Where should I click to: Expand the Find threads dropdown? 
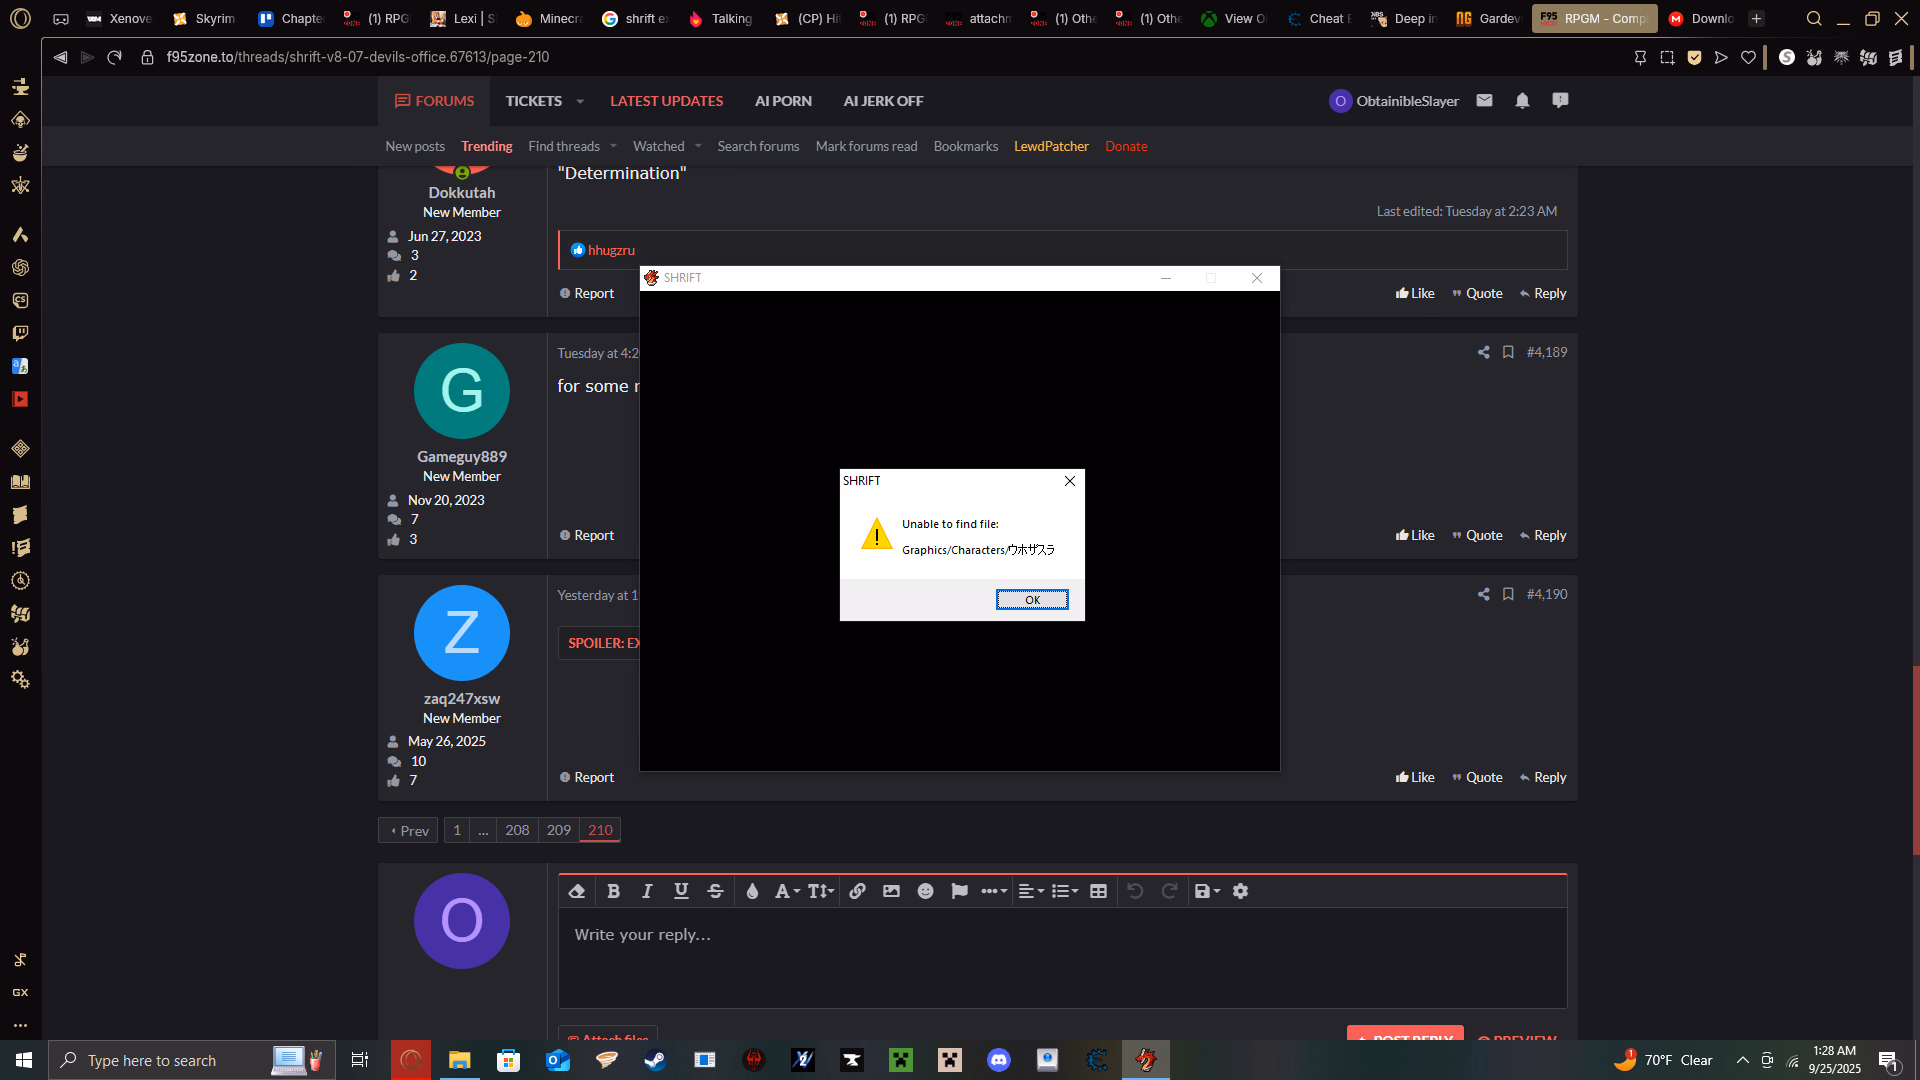tap(613, 146)
